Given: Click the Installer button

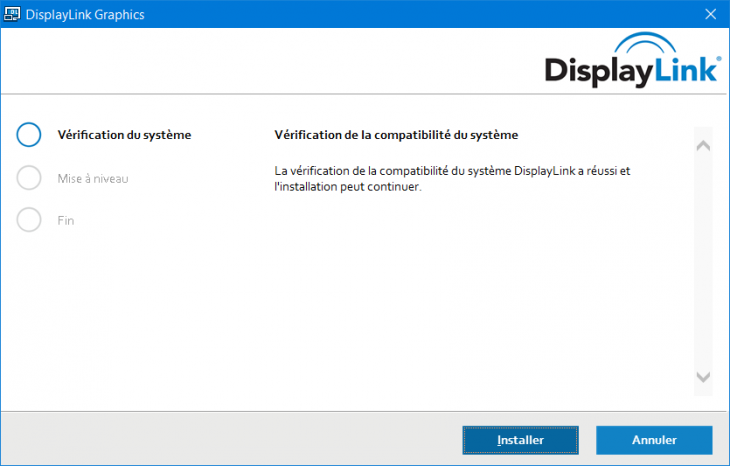Looking at the screenshot, I should point(520,440).
